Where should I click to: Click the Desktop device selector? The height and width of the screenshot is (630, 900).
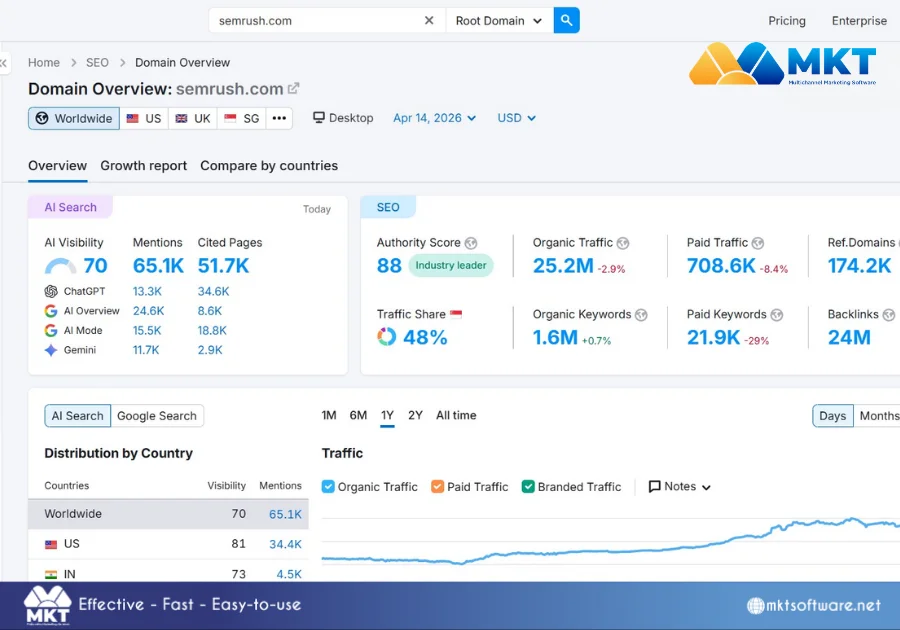[x=343, y=118]
